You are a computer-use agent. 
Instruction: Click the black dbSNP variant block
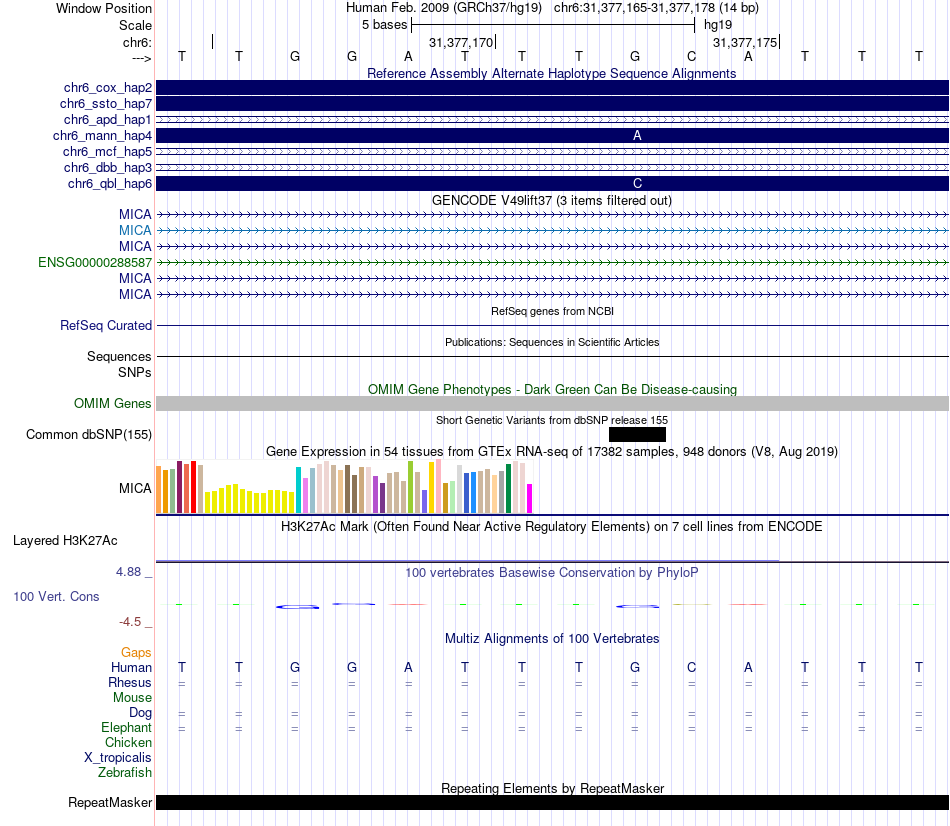point(637,435)
